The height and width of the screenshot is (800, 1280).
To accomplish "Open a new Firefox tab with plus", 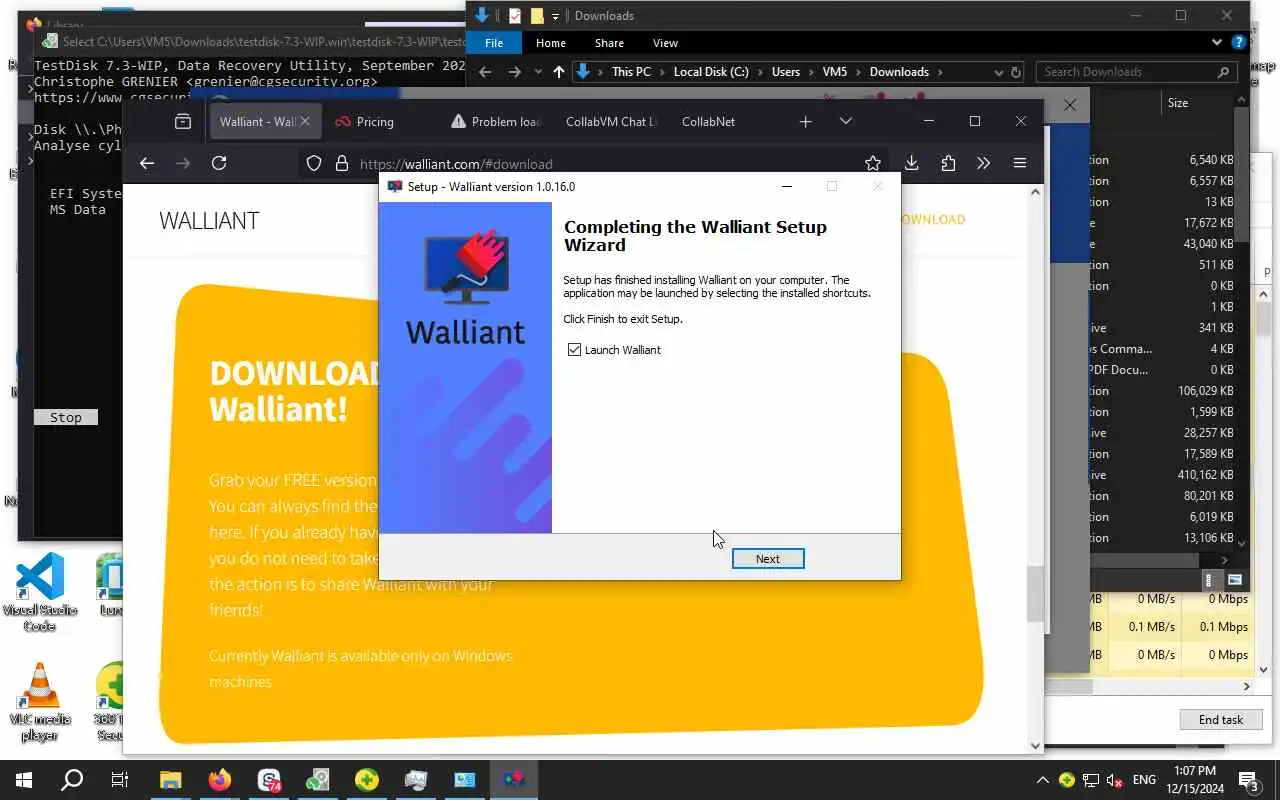I will click(806, 121).
